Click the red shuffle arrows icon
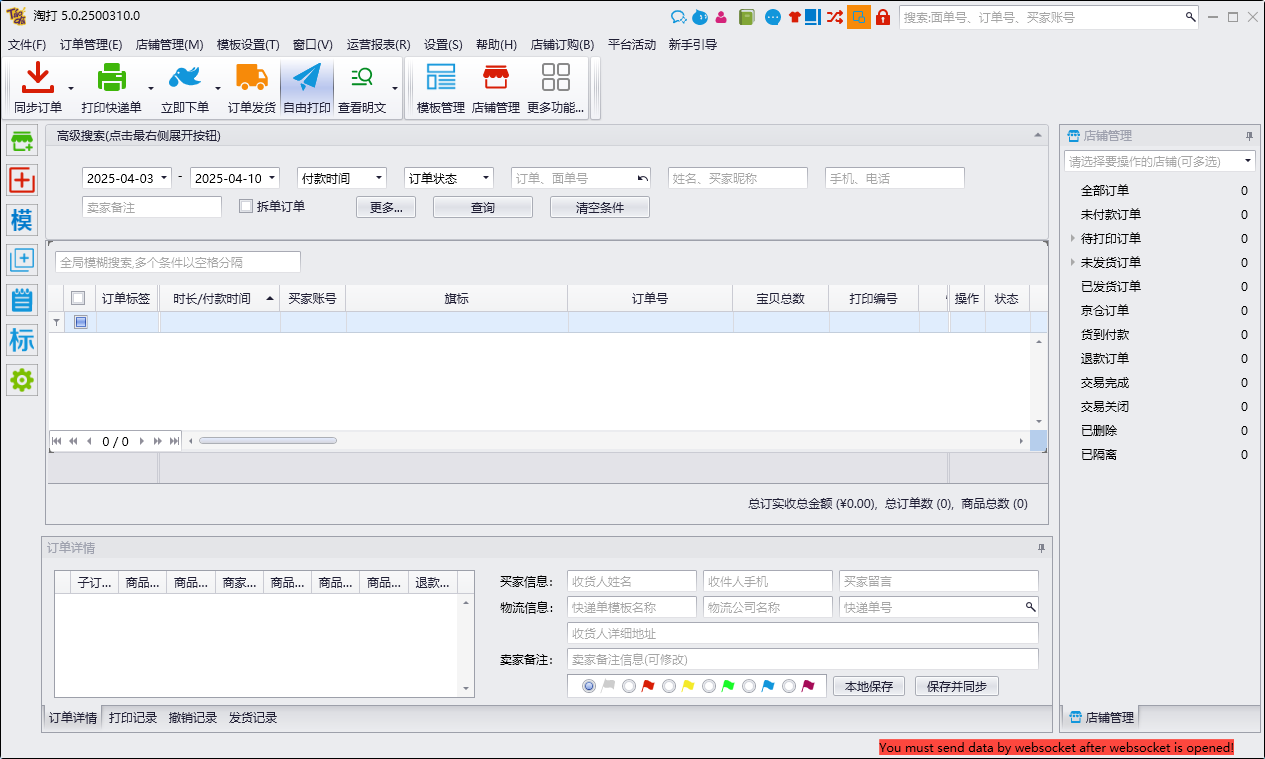Image resolution: width=1265 pixels, height=759 pixels. pyautogui.click(x=834, y=17)
